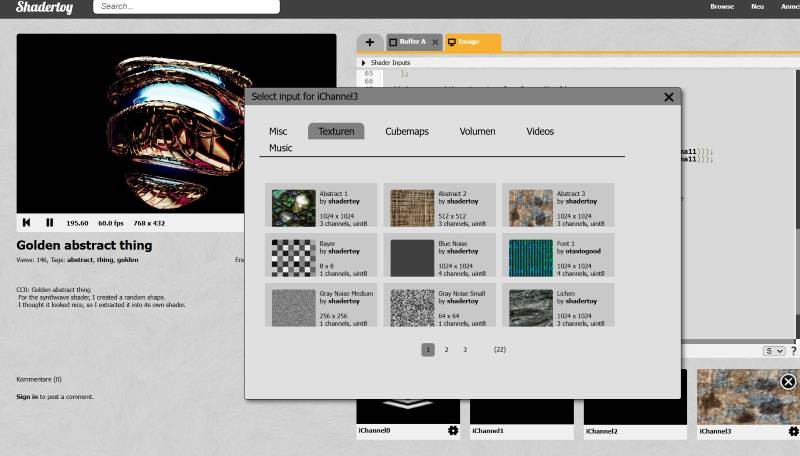
Task: Pause the shader preview playback
Action: [50, 223]
